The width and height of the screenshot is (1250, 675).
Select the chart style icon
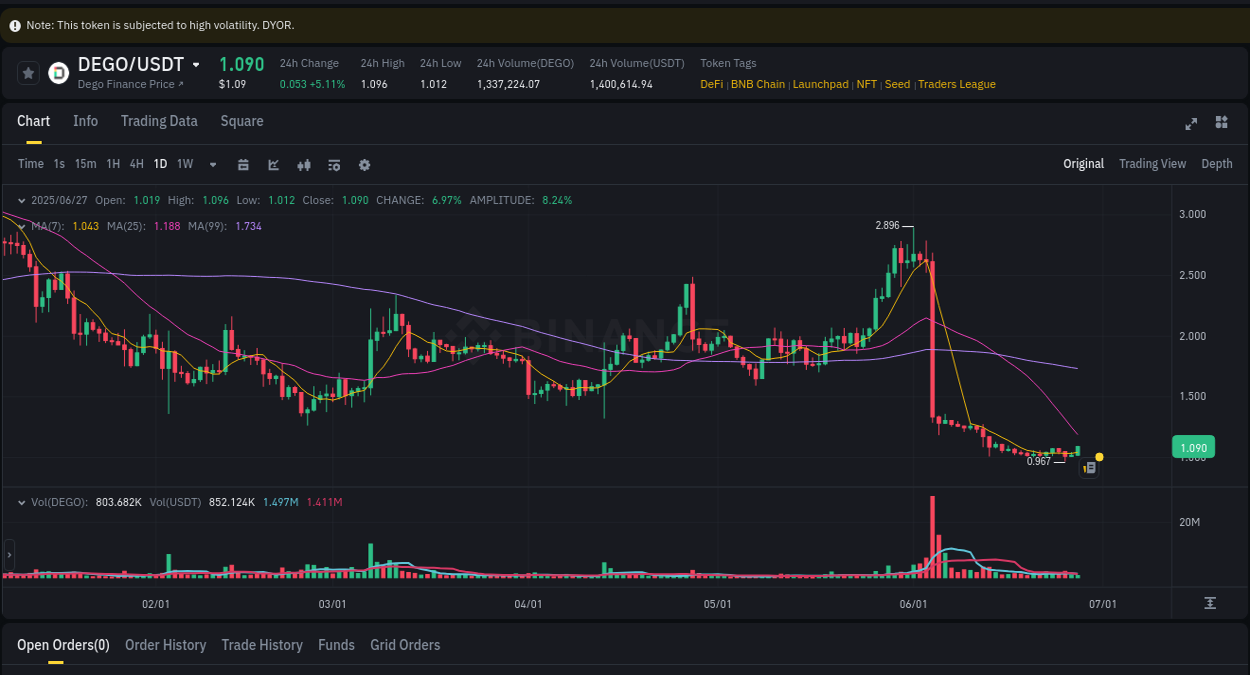[273, 164]
